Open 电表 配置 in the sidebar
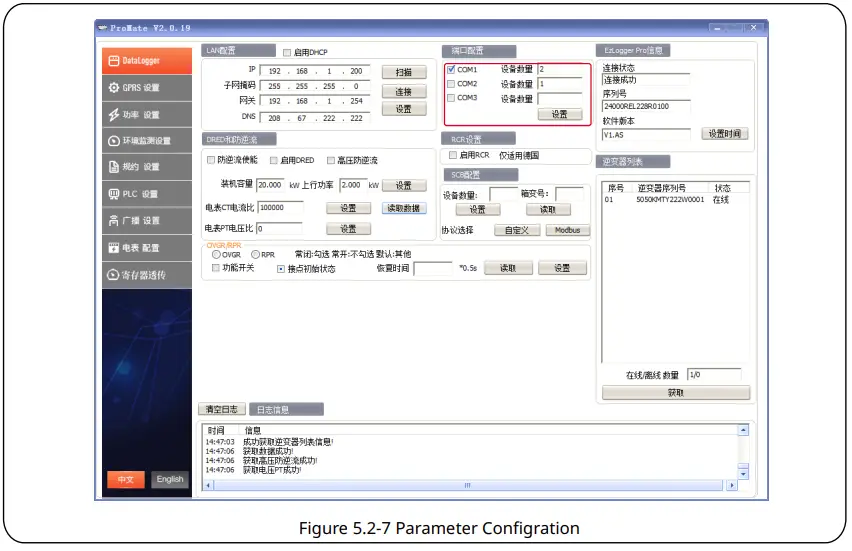Image resolution: width=852 pixels, height=551 pixels. 147,248
